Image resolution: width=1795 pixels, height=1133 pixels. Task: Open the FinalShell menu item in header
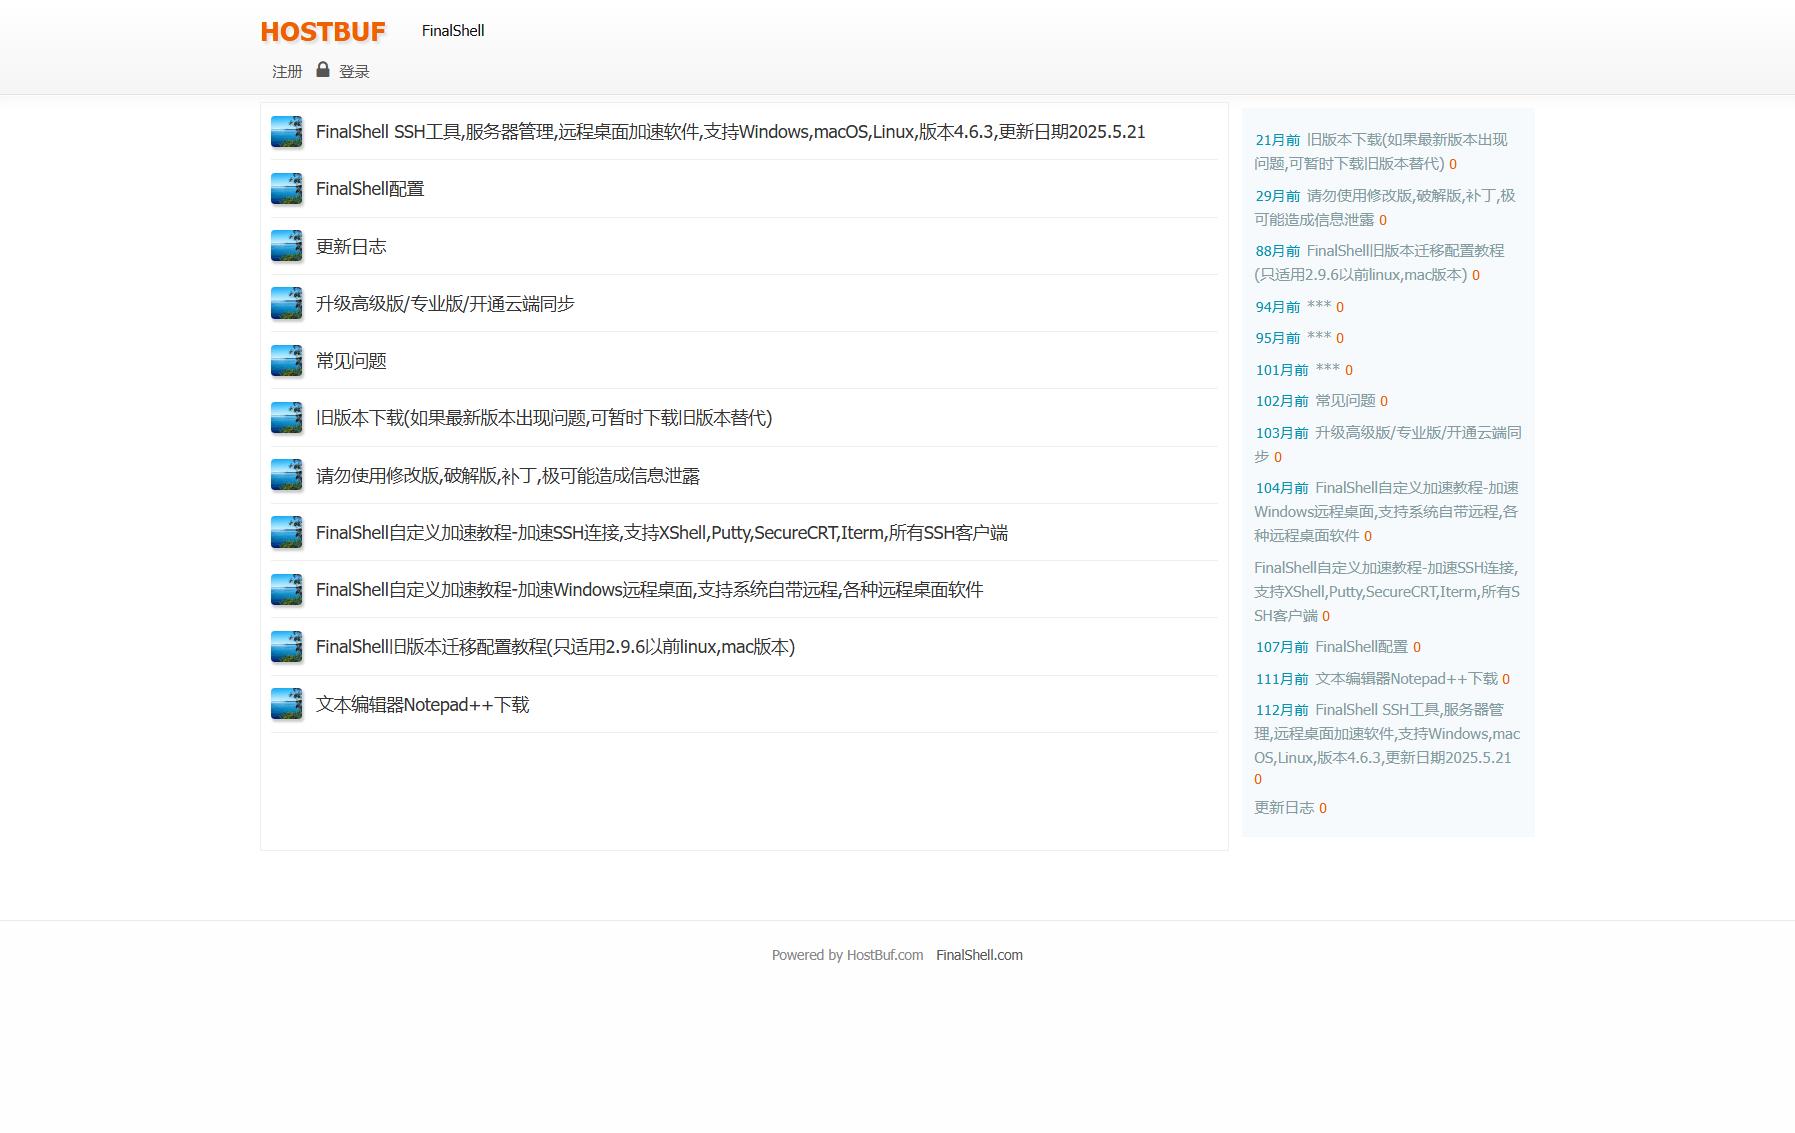453,31
